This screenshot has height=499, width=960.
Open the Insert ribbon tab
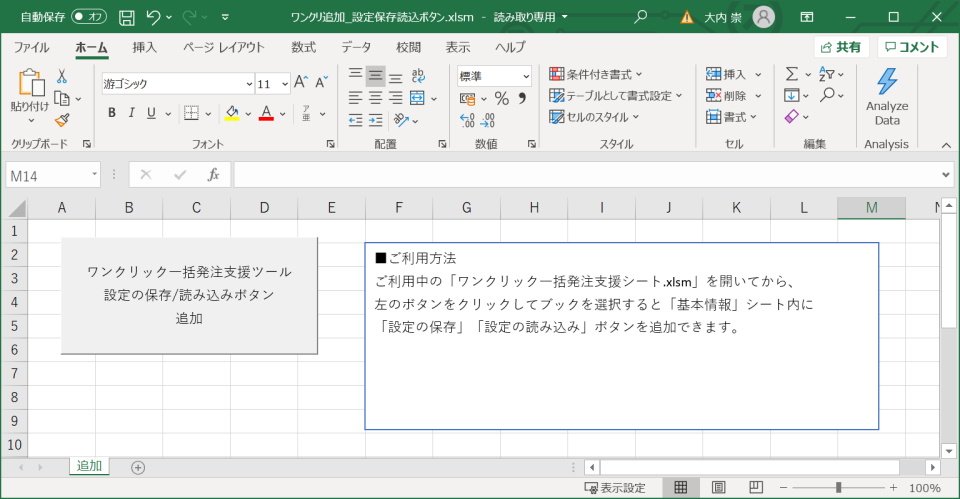144,47
